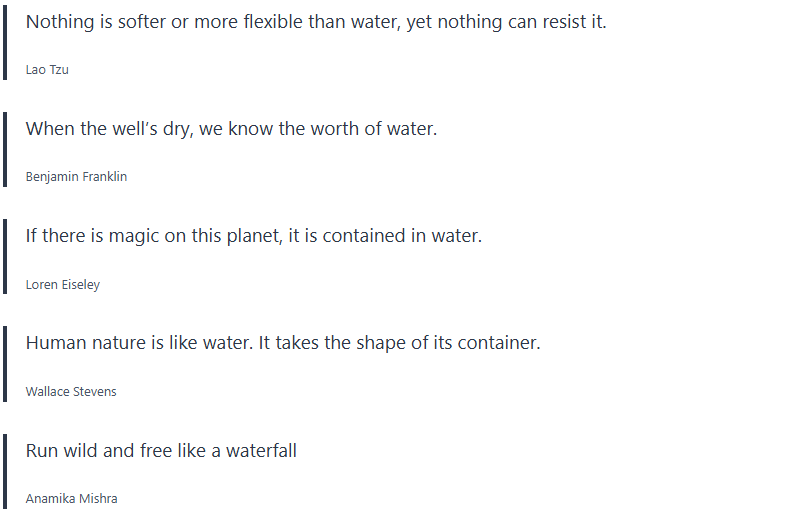This screenshot has height=514, width=808.
Task: Click the author name Lao Tzu
Action: coord(47,70)
